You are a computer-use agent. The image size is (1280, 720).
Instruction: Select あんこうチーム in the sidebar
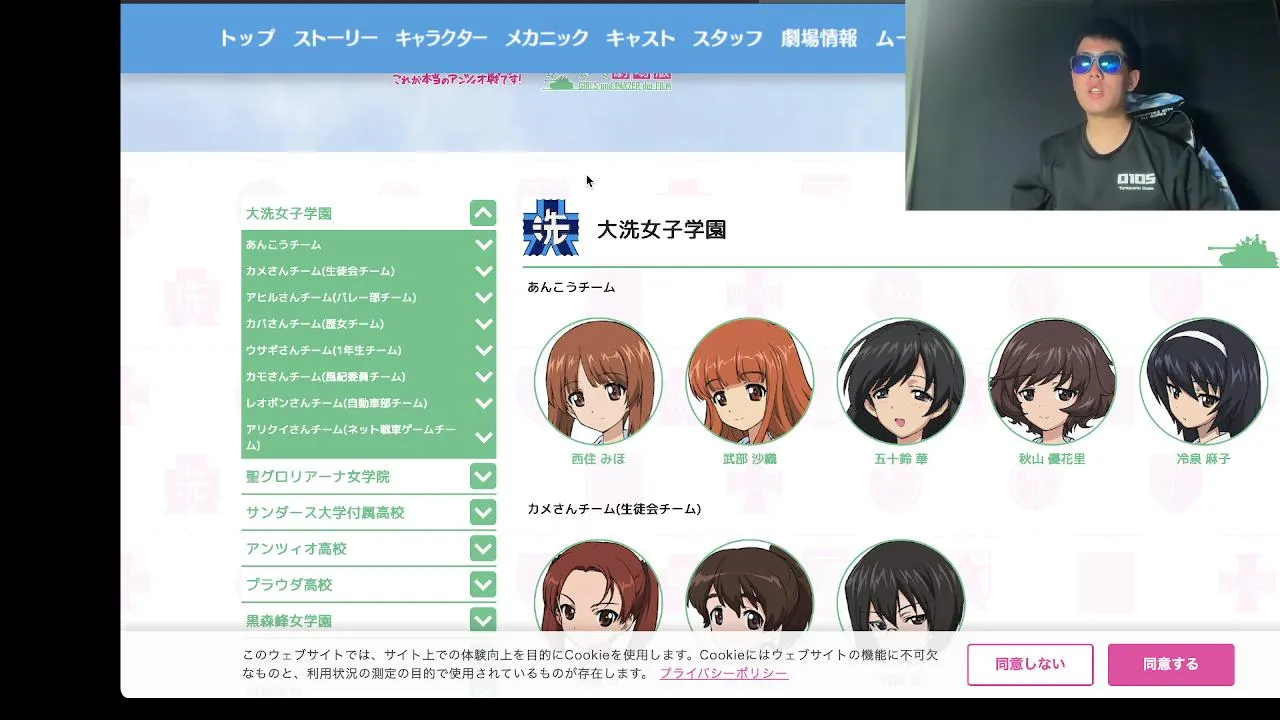284,244
